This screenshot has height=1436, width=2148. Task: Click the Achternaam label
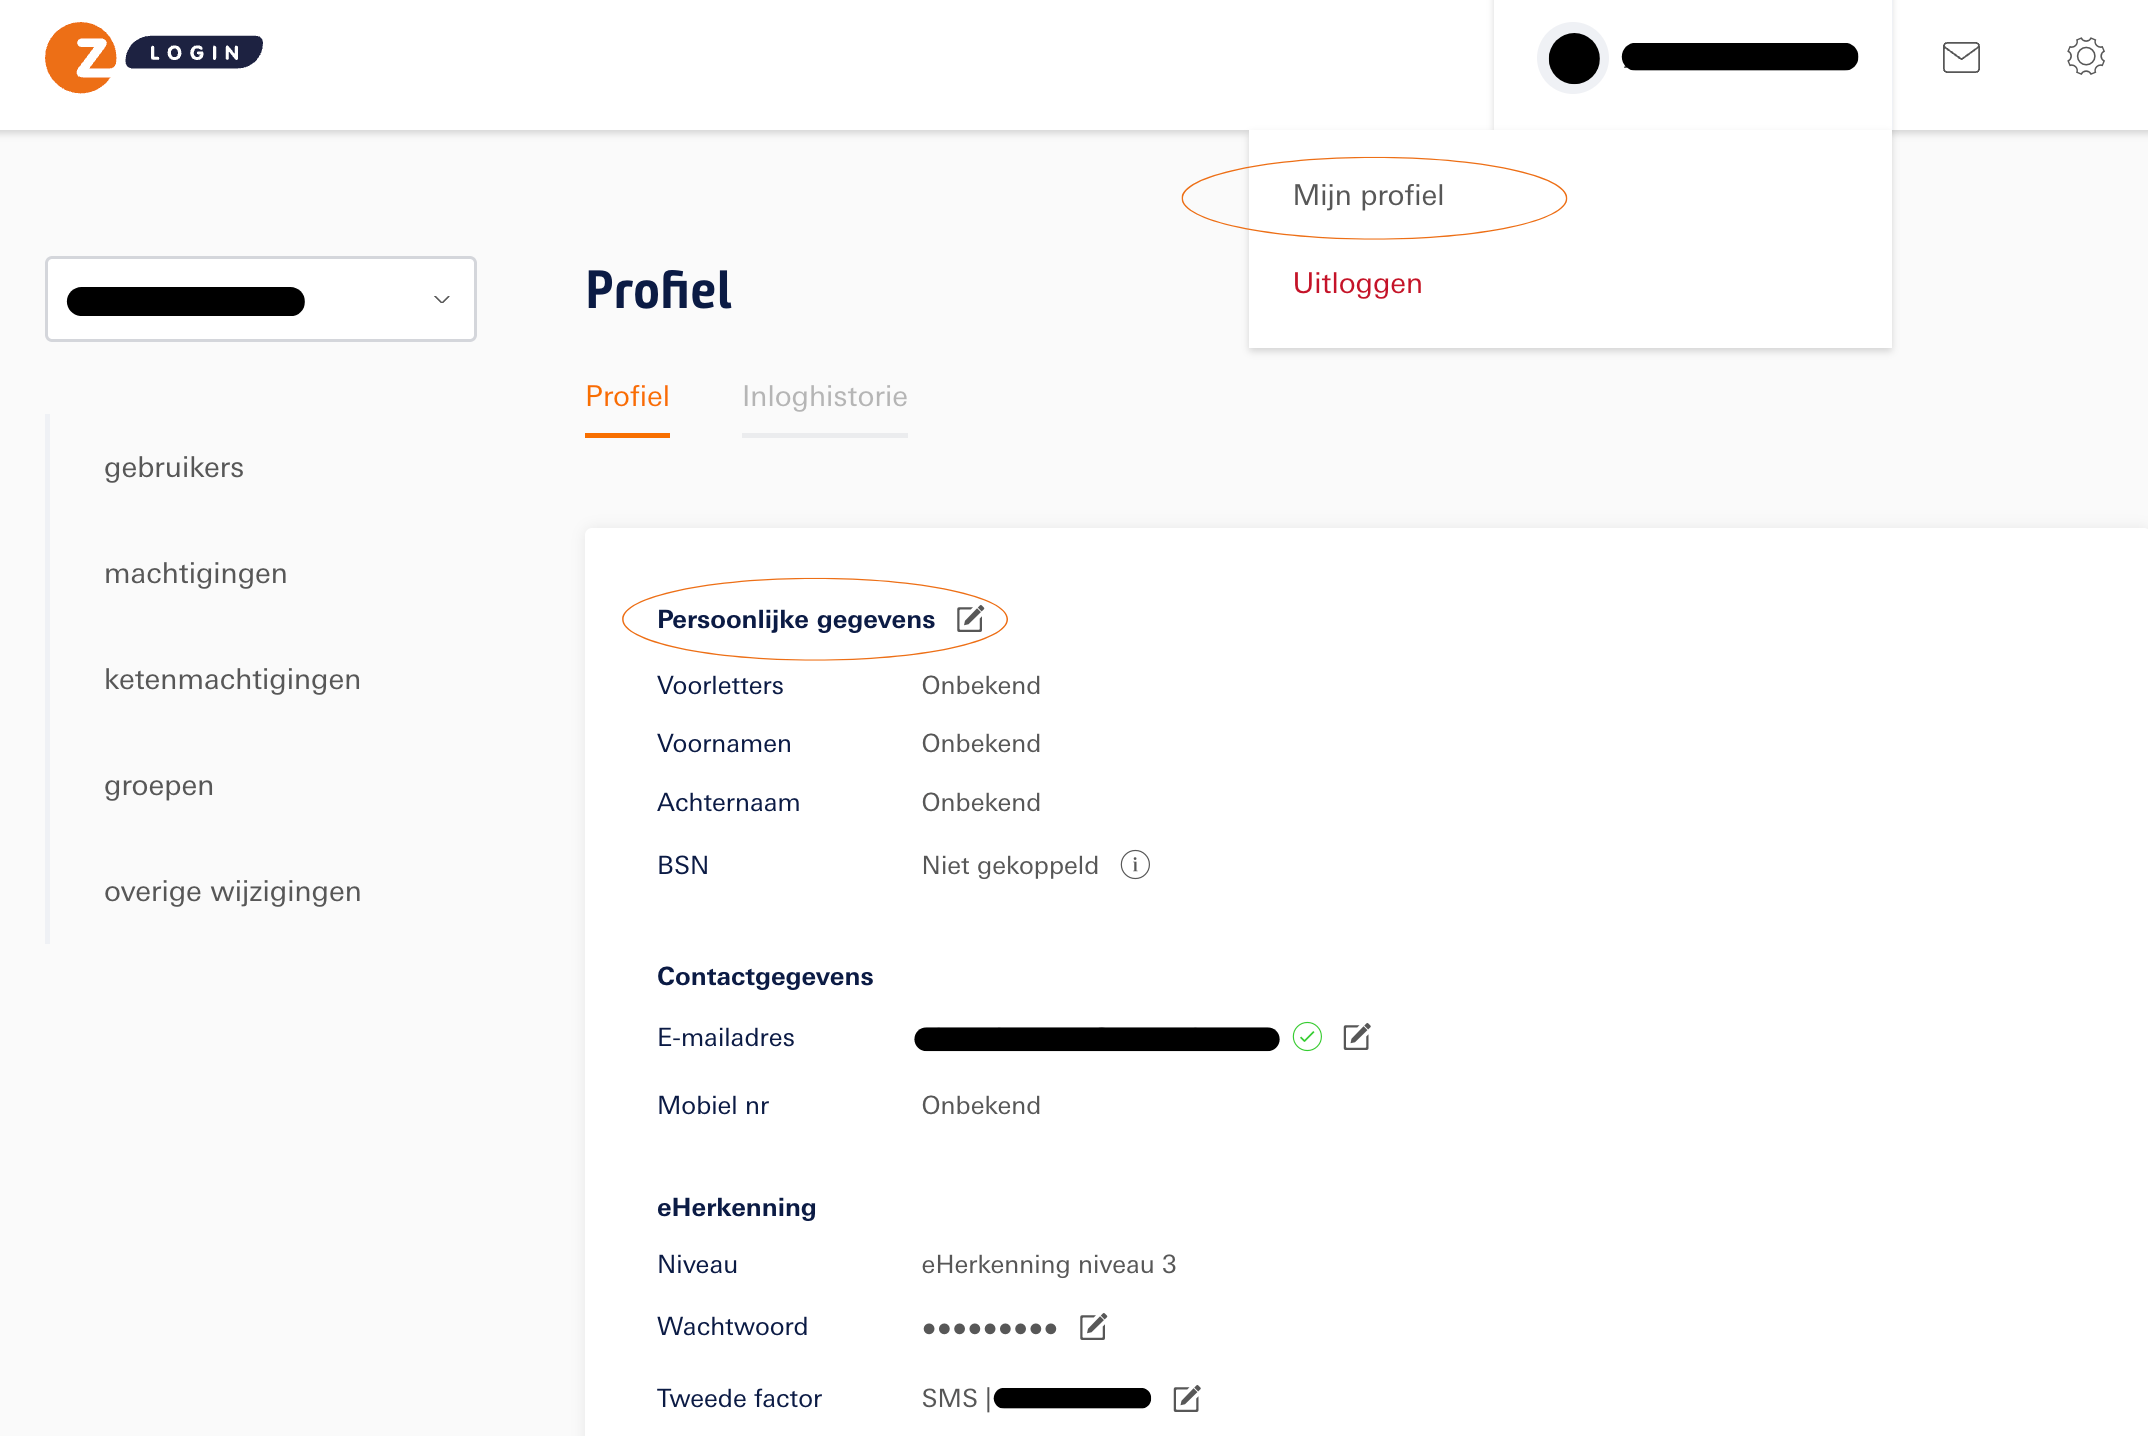pyautogui.click(x=728, y=802)
